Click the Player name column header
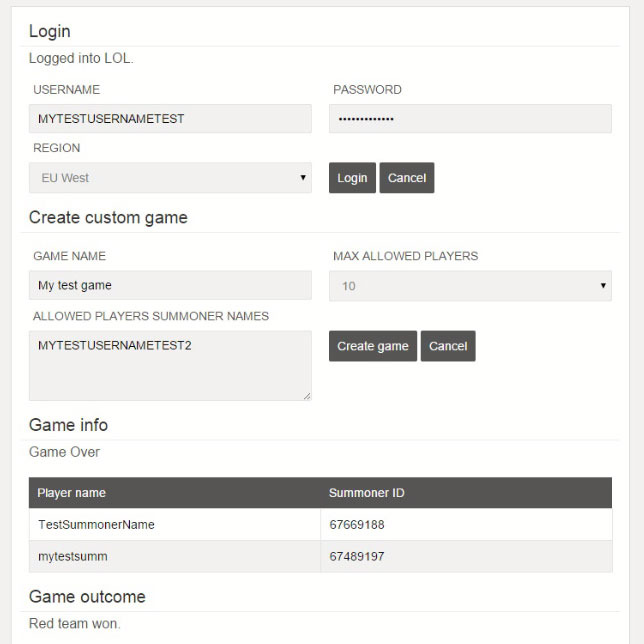 (72, 493)
